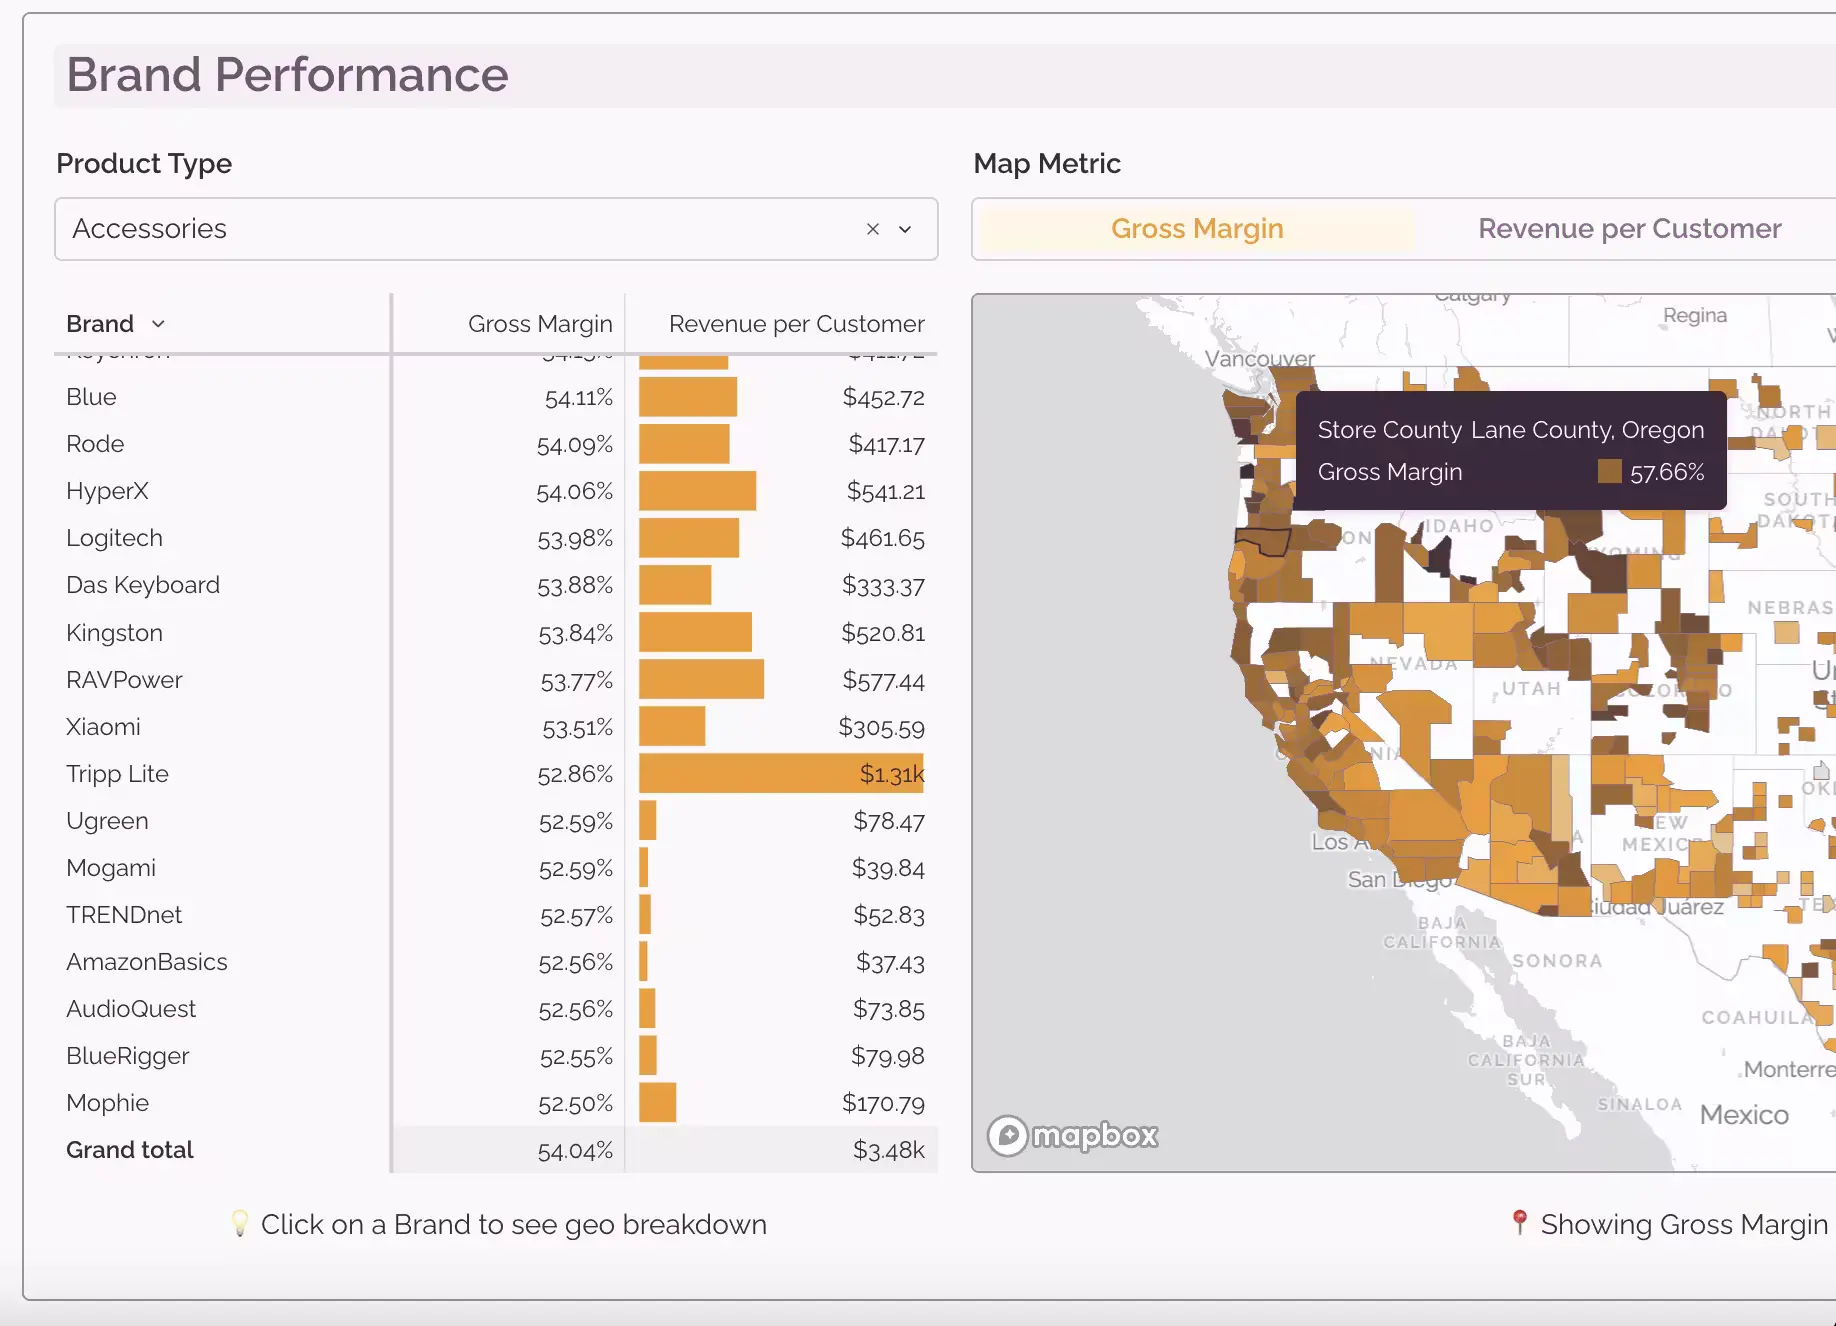Click the Brand Performance title
The image size is (1836, 1326).
(x=287, y=75)
